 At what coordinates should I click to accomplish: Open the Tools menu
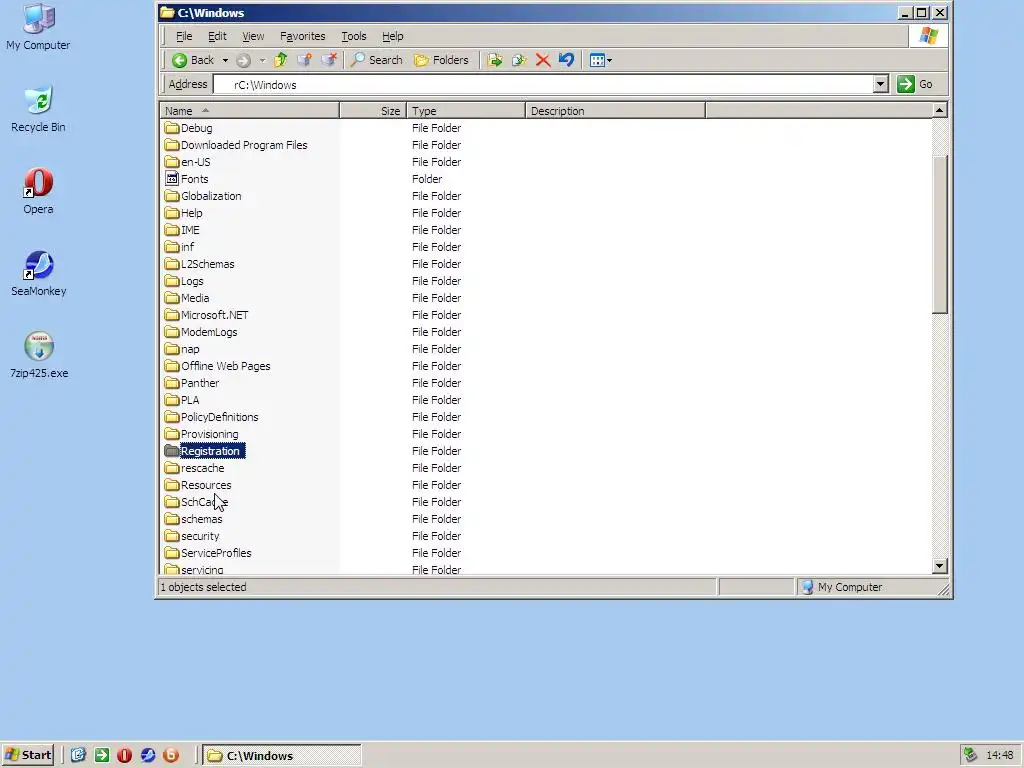pos(354,37)
